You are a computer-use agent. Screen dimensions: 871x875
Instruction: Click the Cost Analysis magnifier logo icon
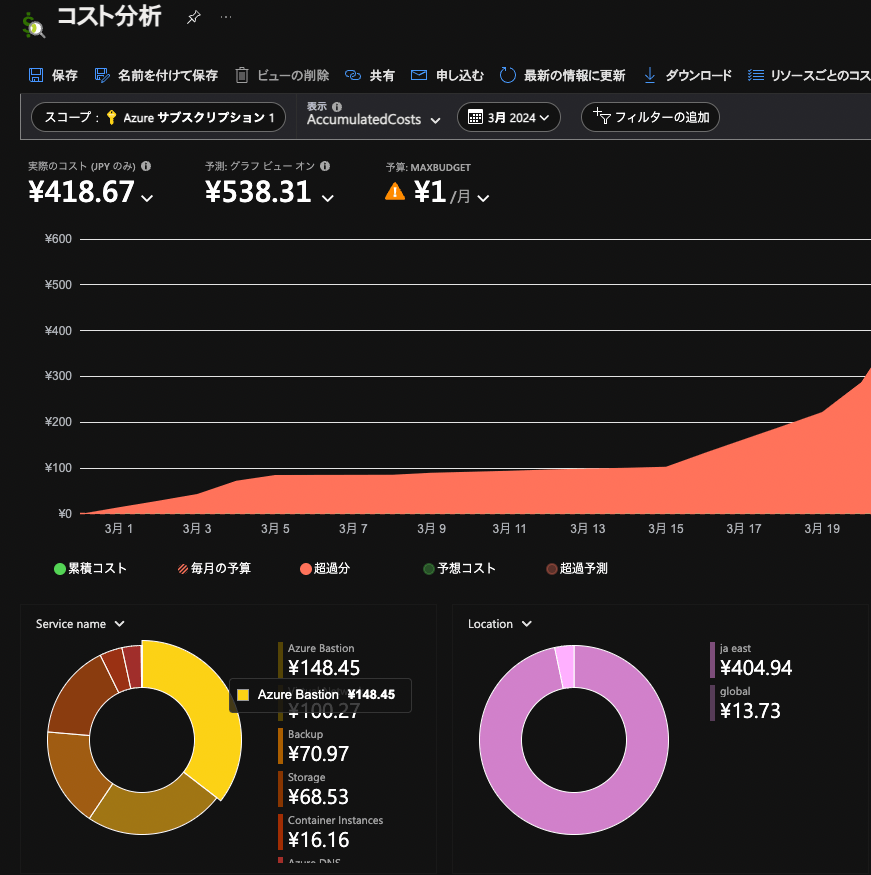pos(33,26)
